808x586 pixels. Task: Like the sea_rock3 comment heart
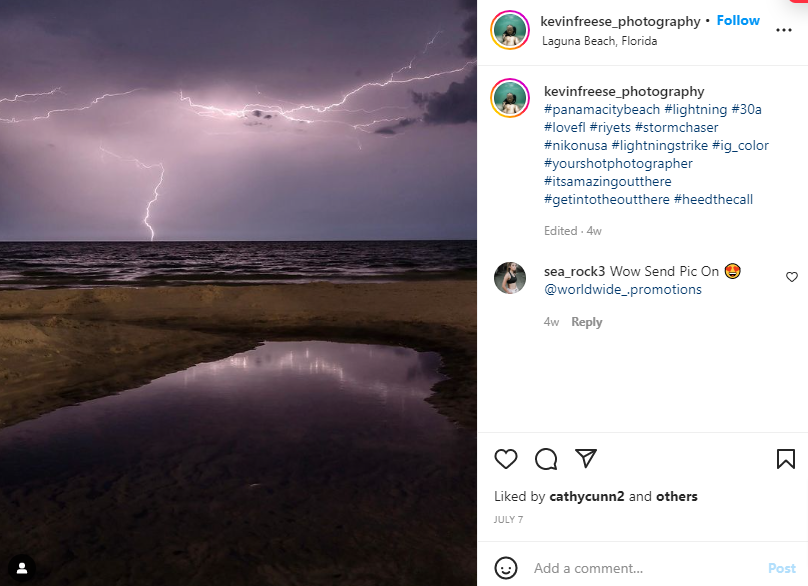(792, 277)
